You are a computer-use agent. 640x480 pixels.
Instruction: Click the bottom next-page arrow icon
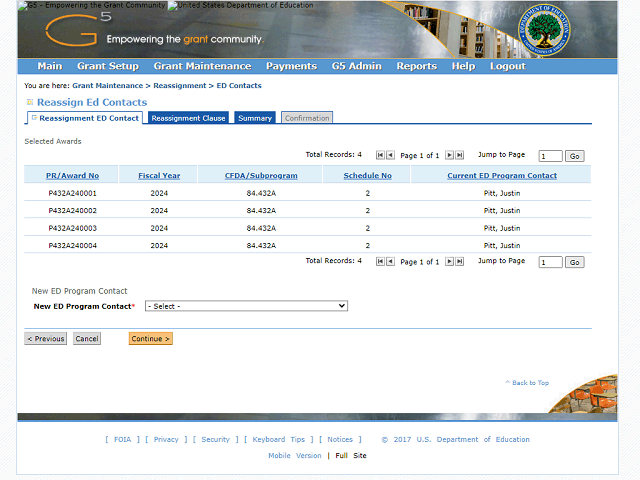(449, 261)
